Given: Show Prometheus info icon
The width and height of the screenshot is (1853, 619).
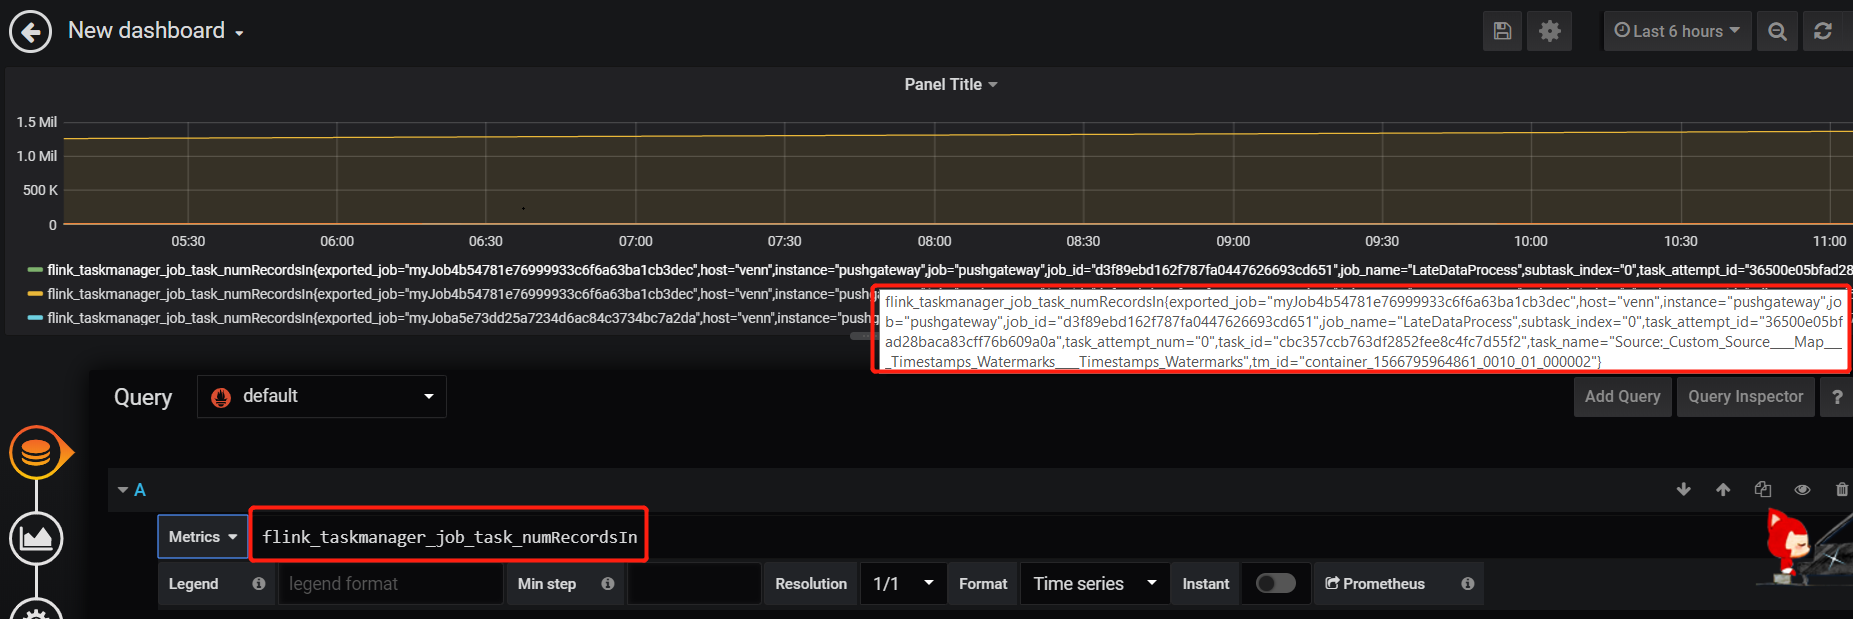Looking at the screenshot, I should [x=1468, y=584].
